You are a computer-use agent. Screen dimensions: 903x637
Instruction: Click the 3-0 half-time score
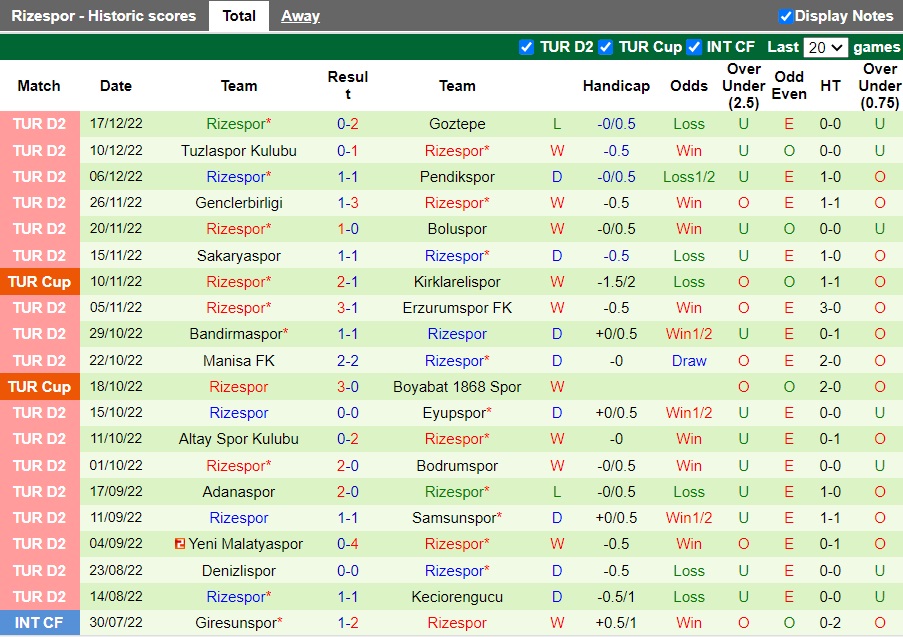click(830, 308)
